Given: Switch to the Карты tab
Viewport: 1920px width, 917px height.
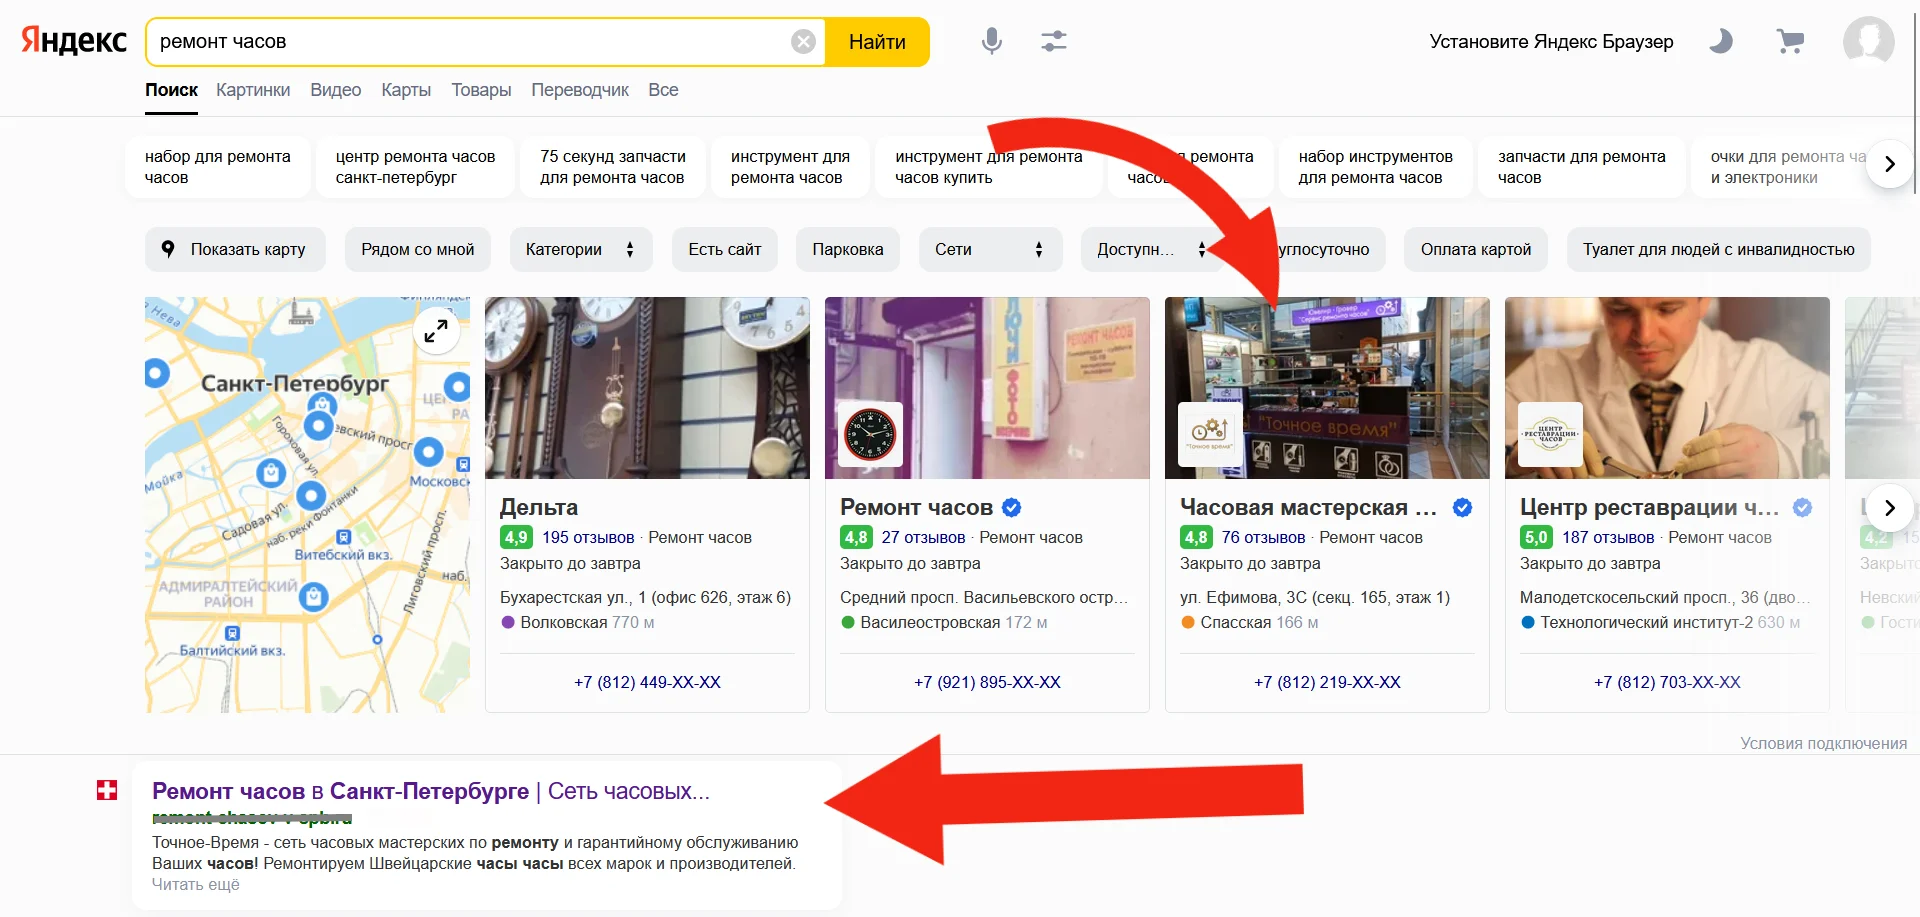Looking at the screenshot, I should [406, 90].
